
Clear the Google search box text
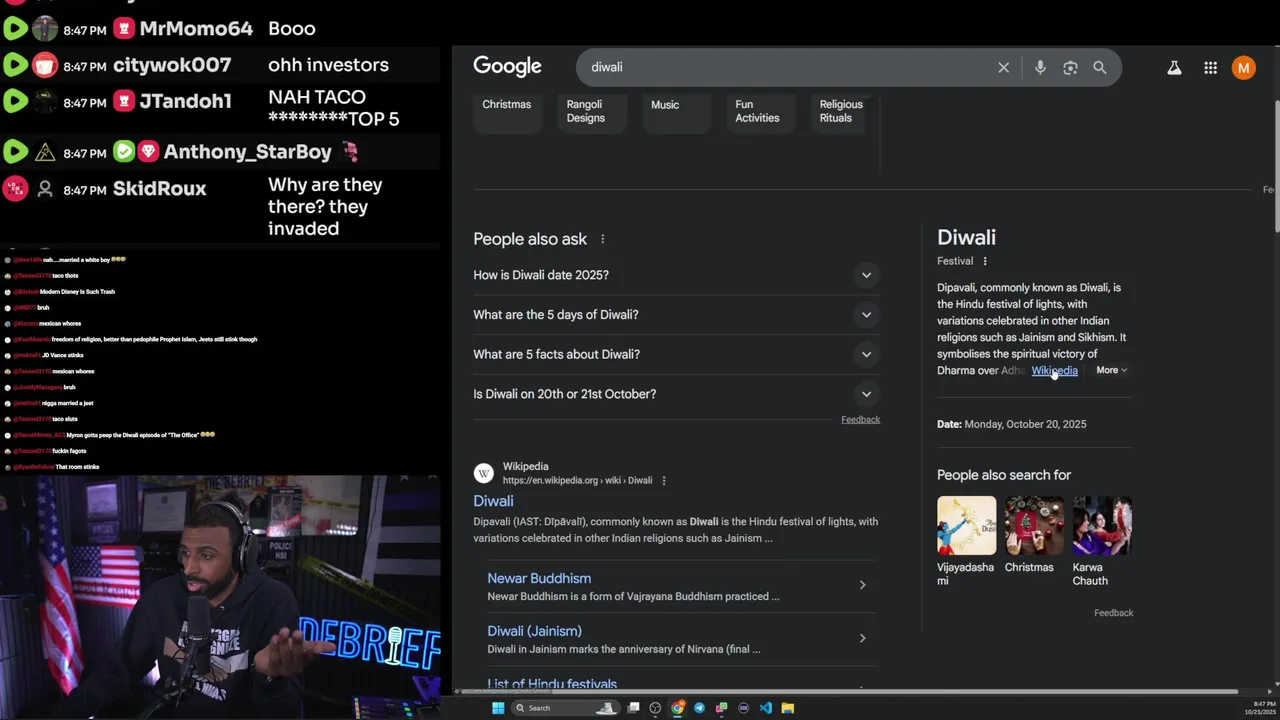coord(1003,67)
